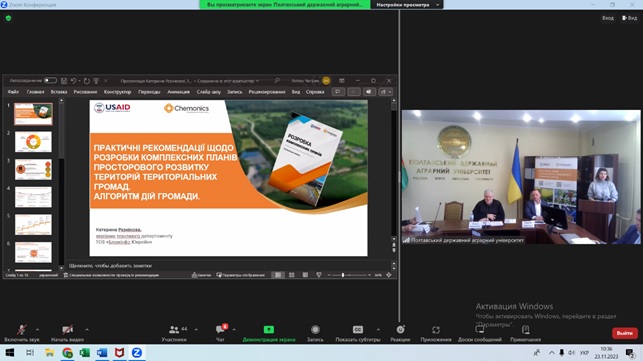Open Word from the taskbar
This screenshot has height=361, width=643.
102,353
